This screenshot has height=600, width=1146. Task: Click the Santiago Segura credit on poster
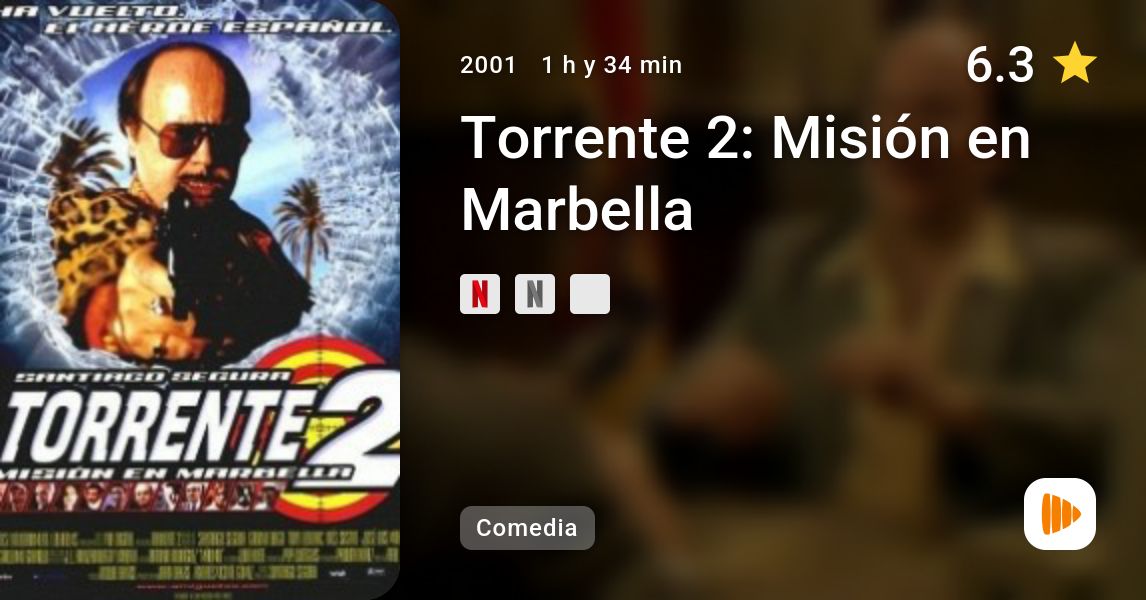[153, 377]
